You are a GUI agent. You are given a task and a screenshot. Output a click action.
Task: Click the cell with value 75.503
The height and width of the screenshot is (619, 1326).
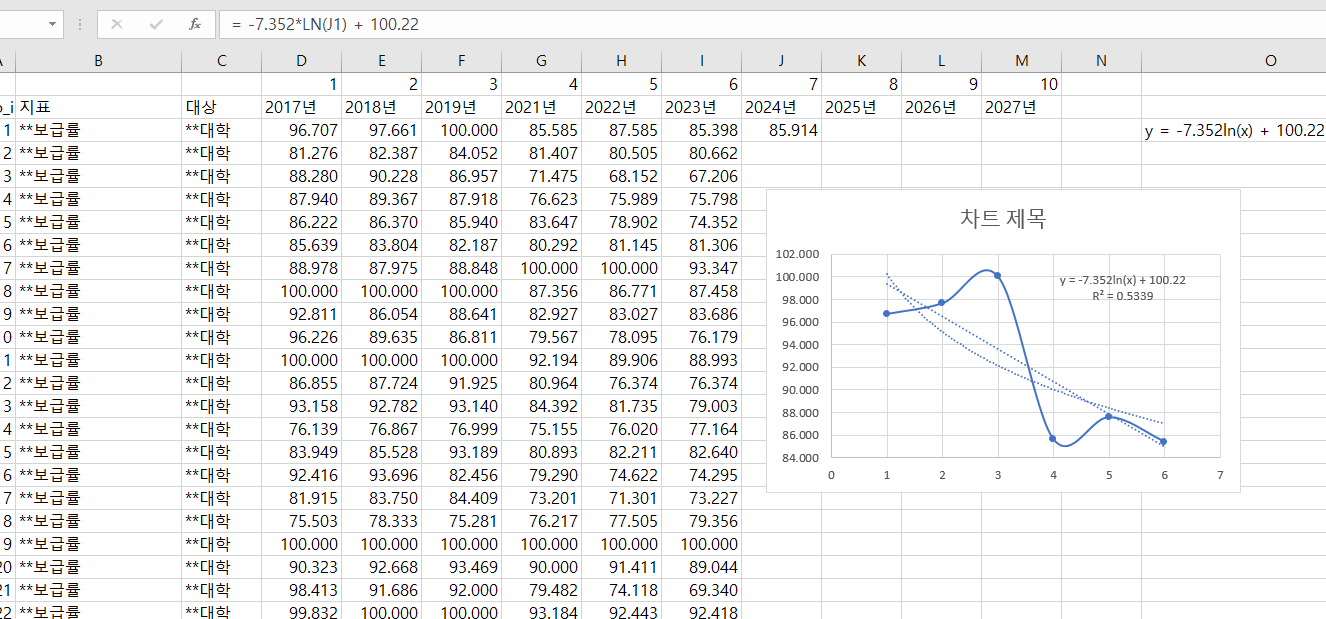point(301,521)
